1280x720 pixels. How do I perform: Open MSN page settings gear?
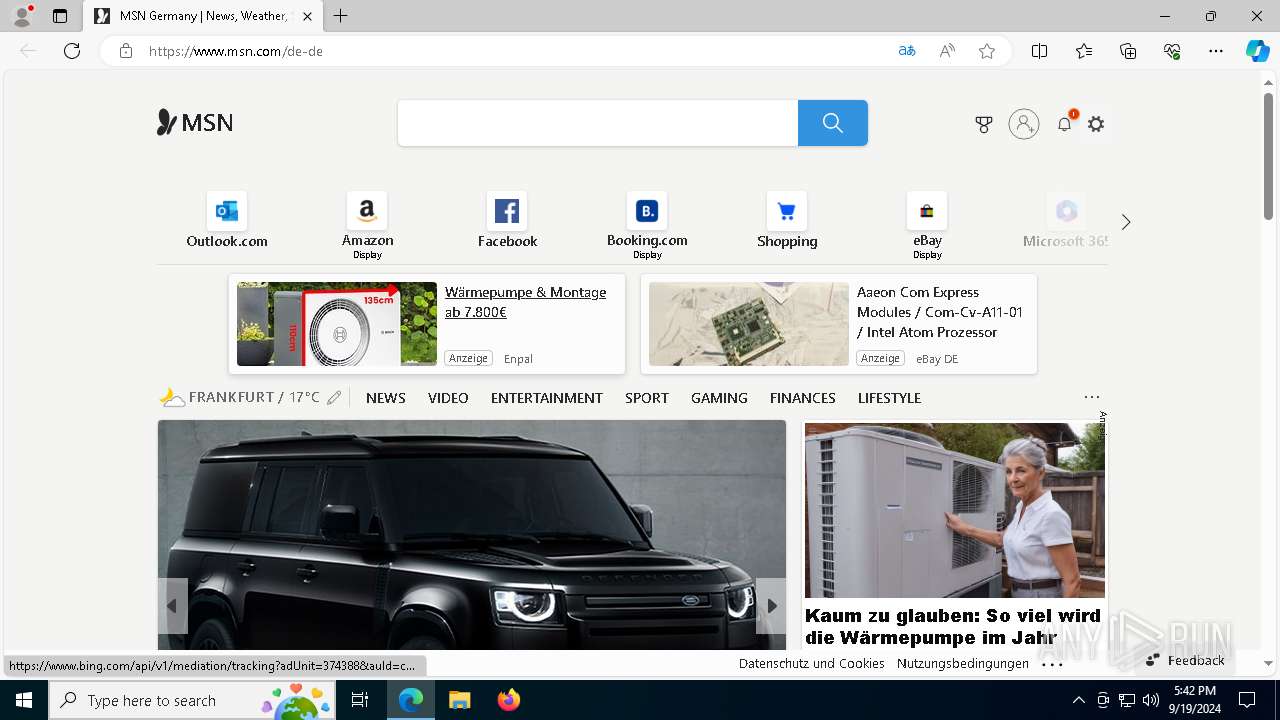1096,124
